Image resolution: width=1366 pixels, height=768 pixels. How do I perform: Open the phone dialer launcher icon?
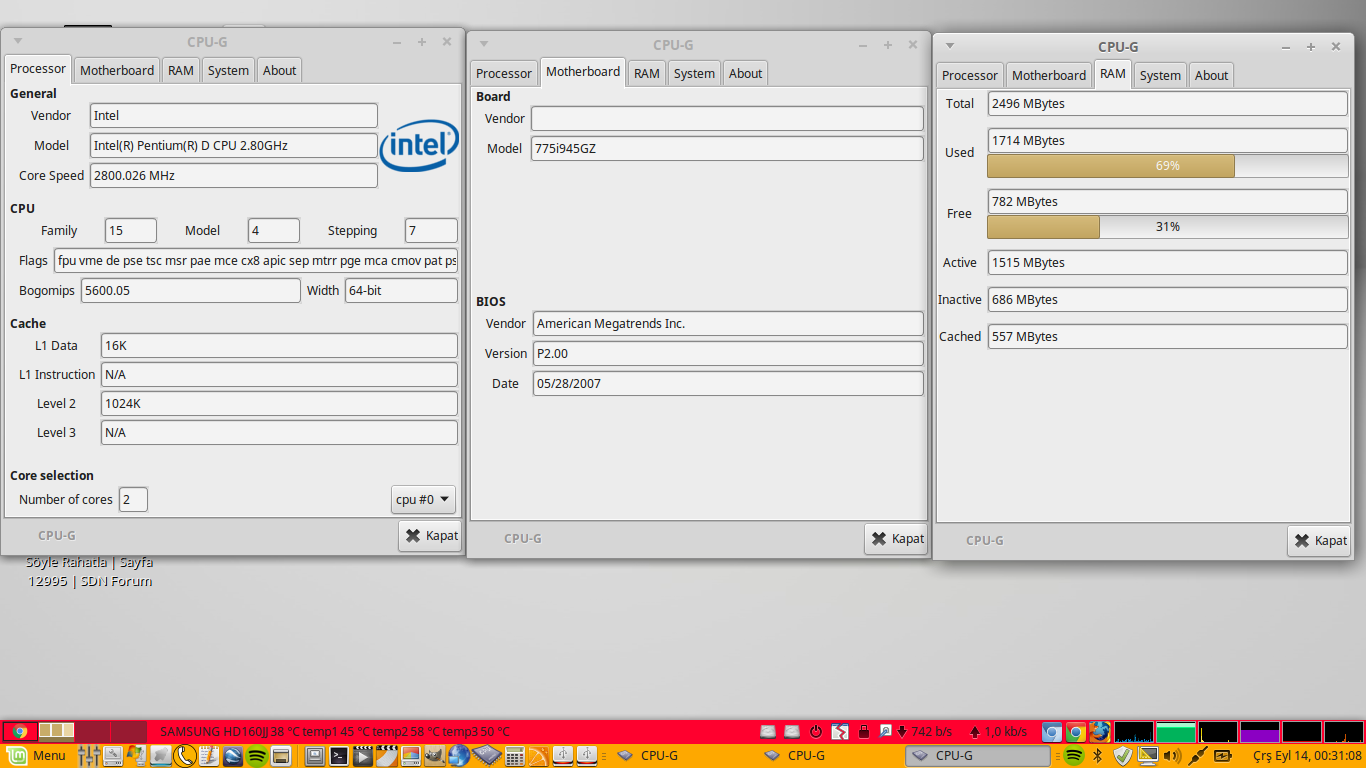tap(184, 755)
